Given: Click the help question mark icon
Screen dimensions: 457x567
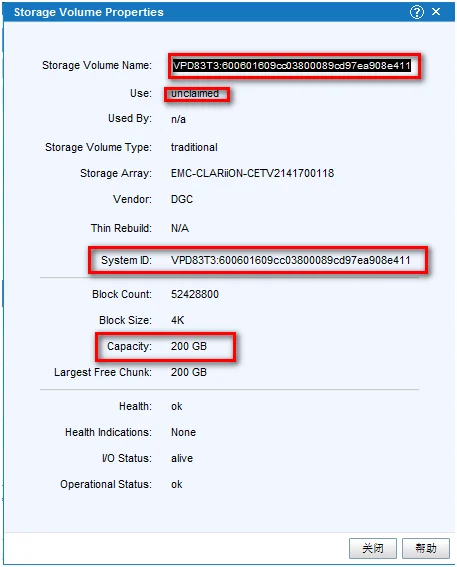Looking at the screenshot, I should click(417, 12).
